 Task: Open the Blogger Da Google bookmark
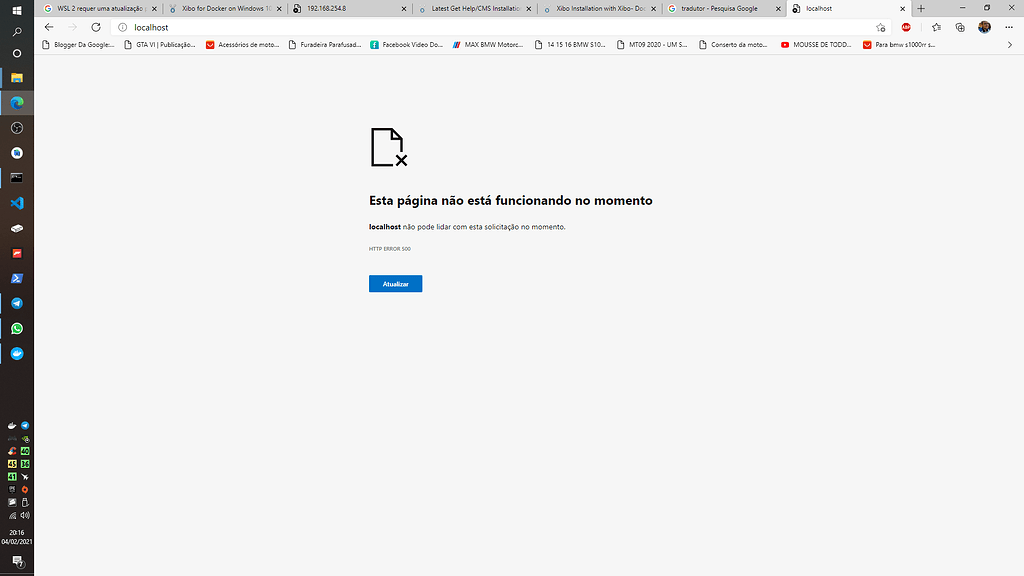(x=78, y=45)
